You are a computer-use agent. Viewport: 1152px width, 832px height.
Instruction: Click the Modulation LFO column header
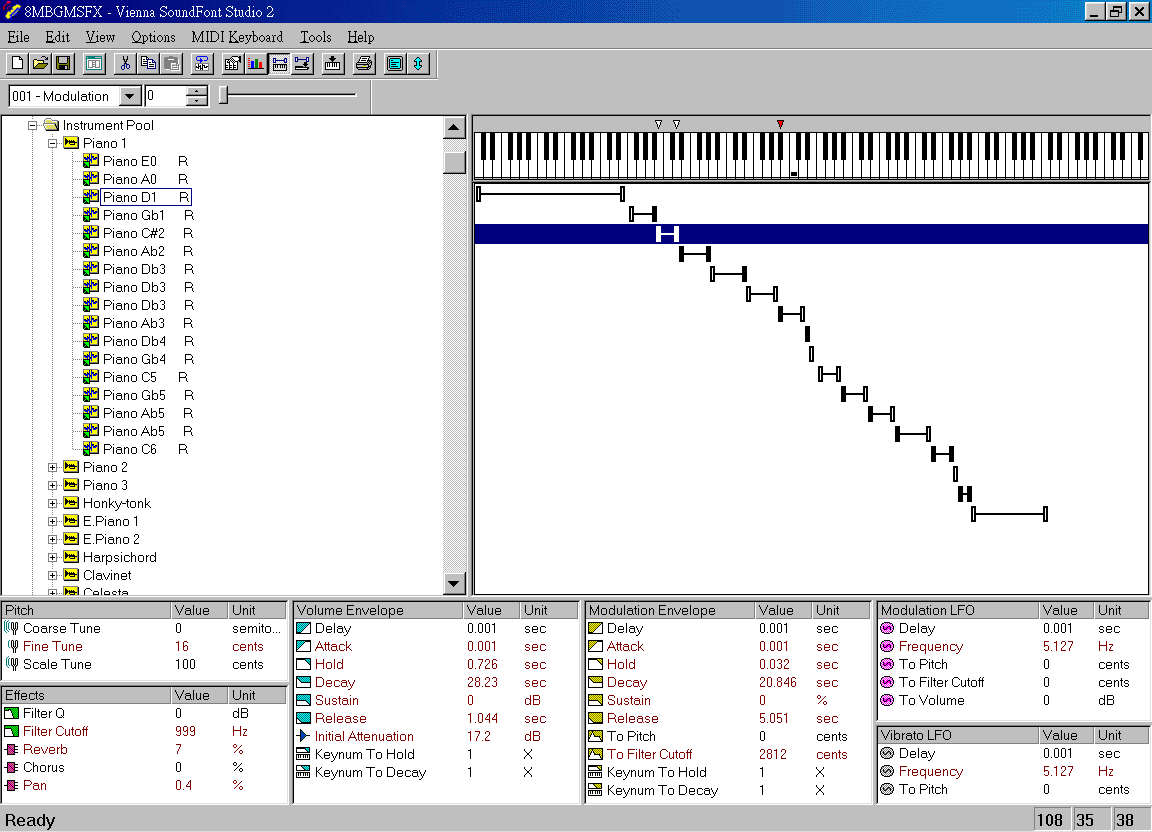point(959,610)
